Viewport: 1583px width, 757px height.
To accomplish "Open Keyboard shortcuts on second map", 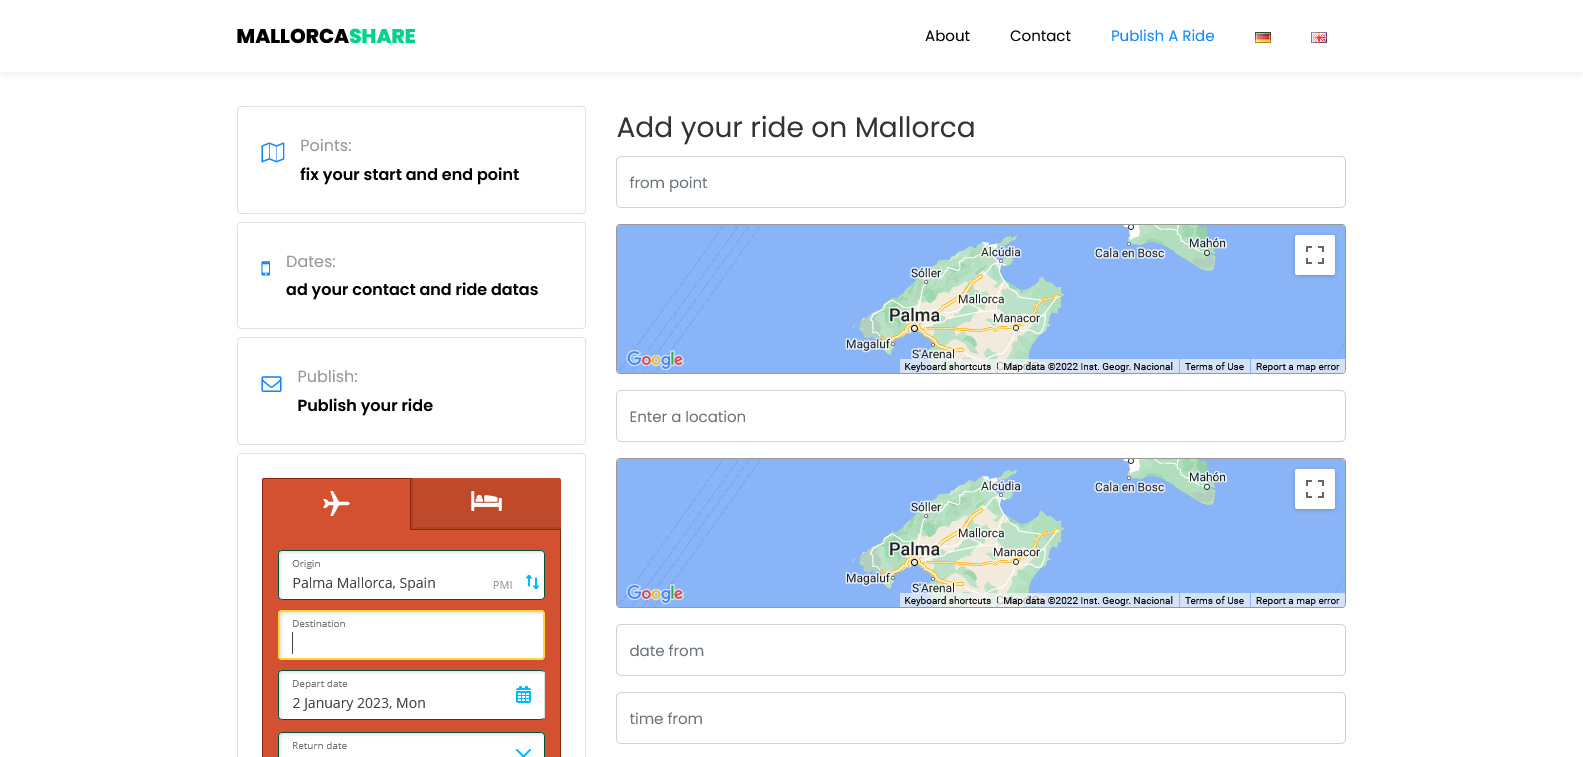I will pos(948,601).
